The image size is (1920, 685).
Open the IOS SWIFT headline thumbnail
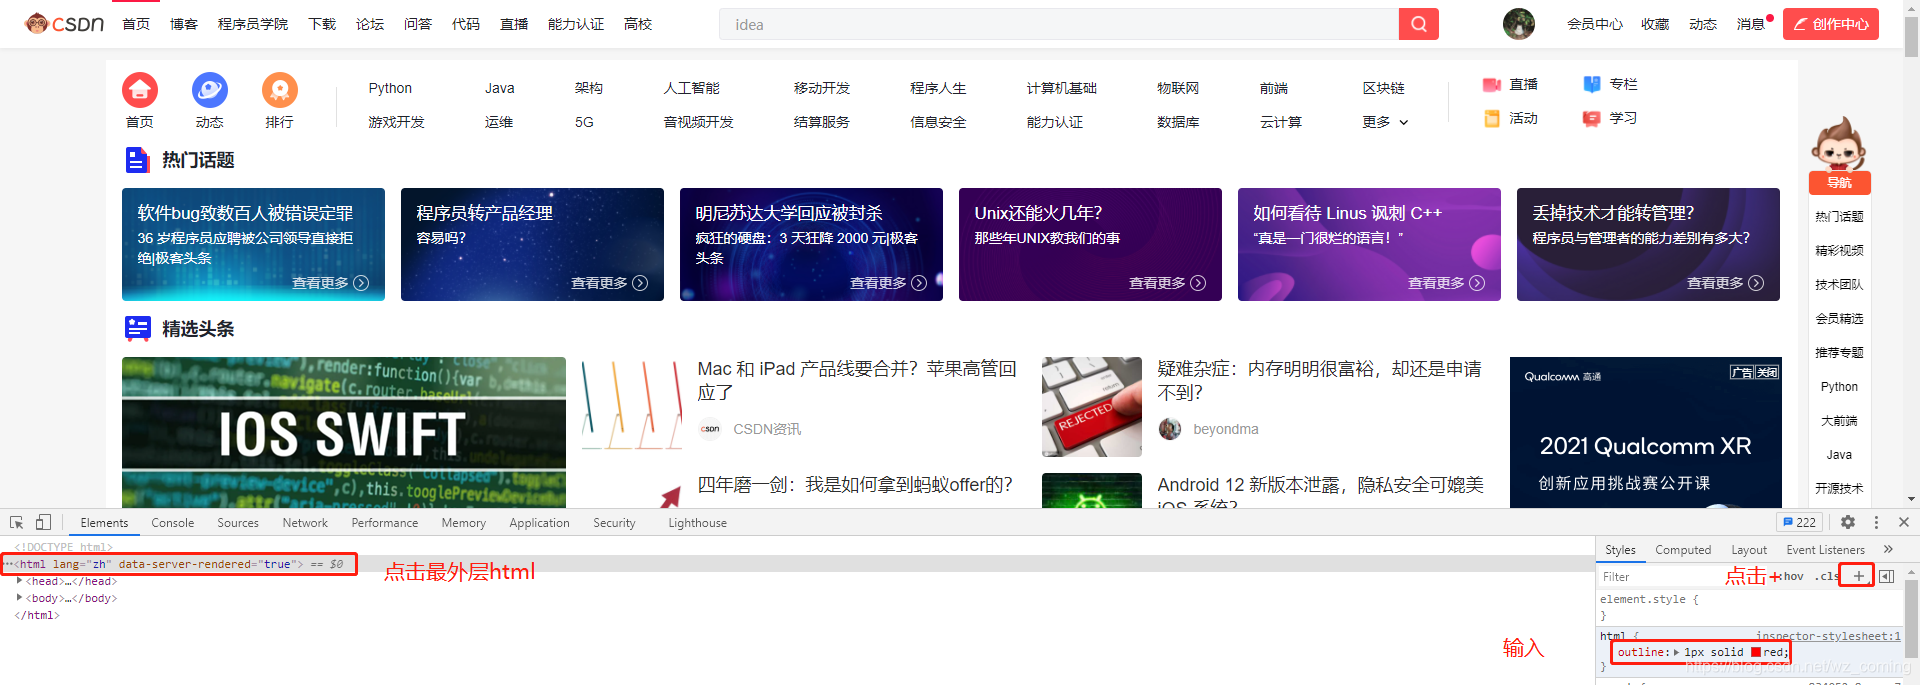tap(344, 432)
